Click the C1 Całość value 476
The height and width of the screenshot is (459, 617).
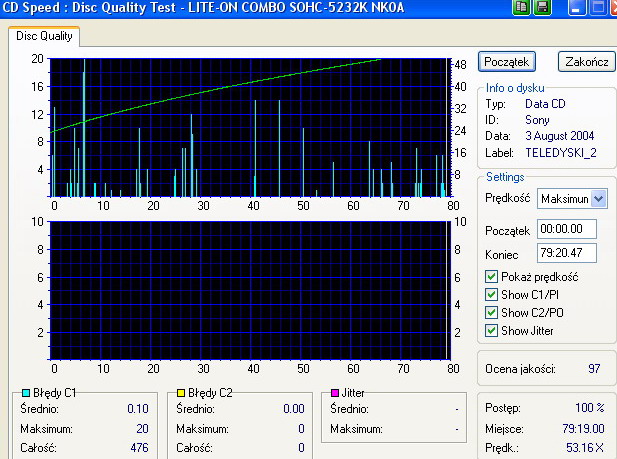(139, 448)
